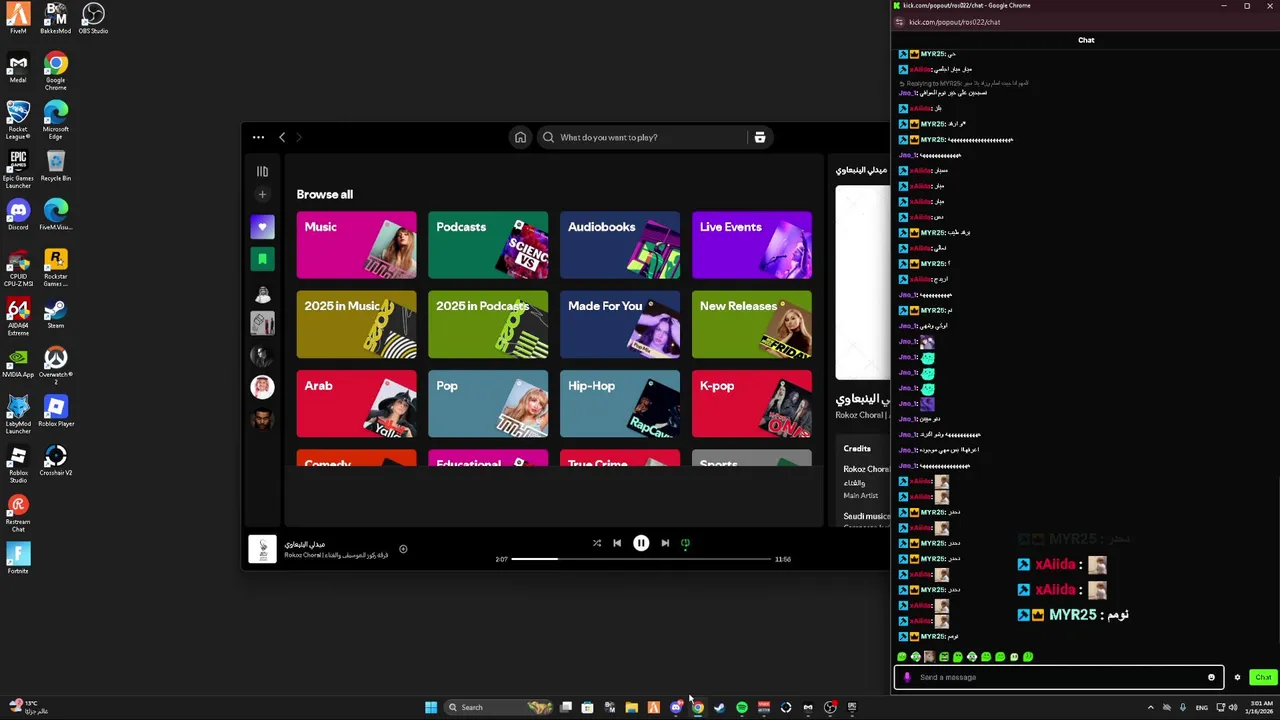1280x720 pixels.
Task: Open the 2025 in Podcasts tile
Action: 488,324
